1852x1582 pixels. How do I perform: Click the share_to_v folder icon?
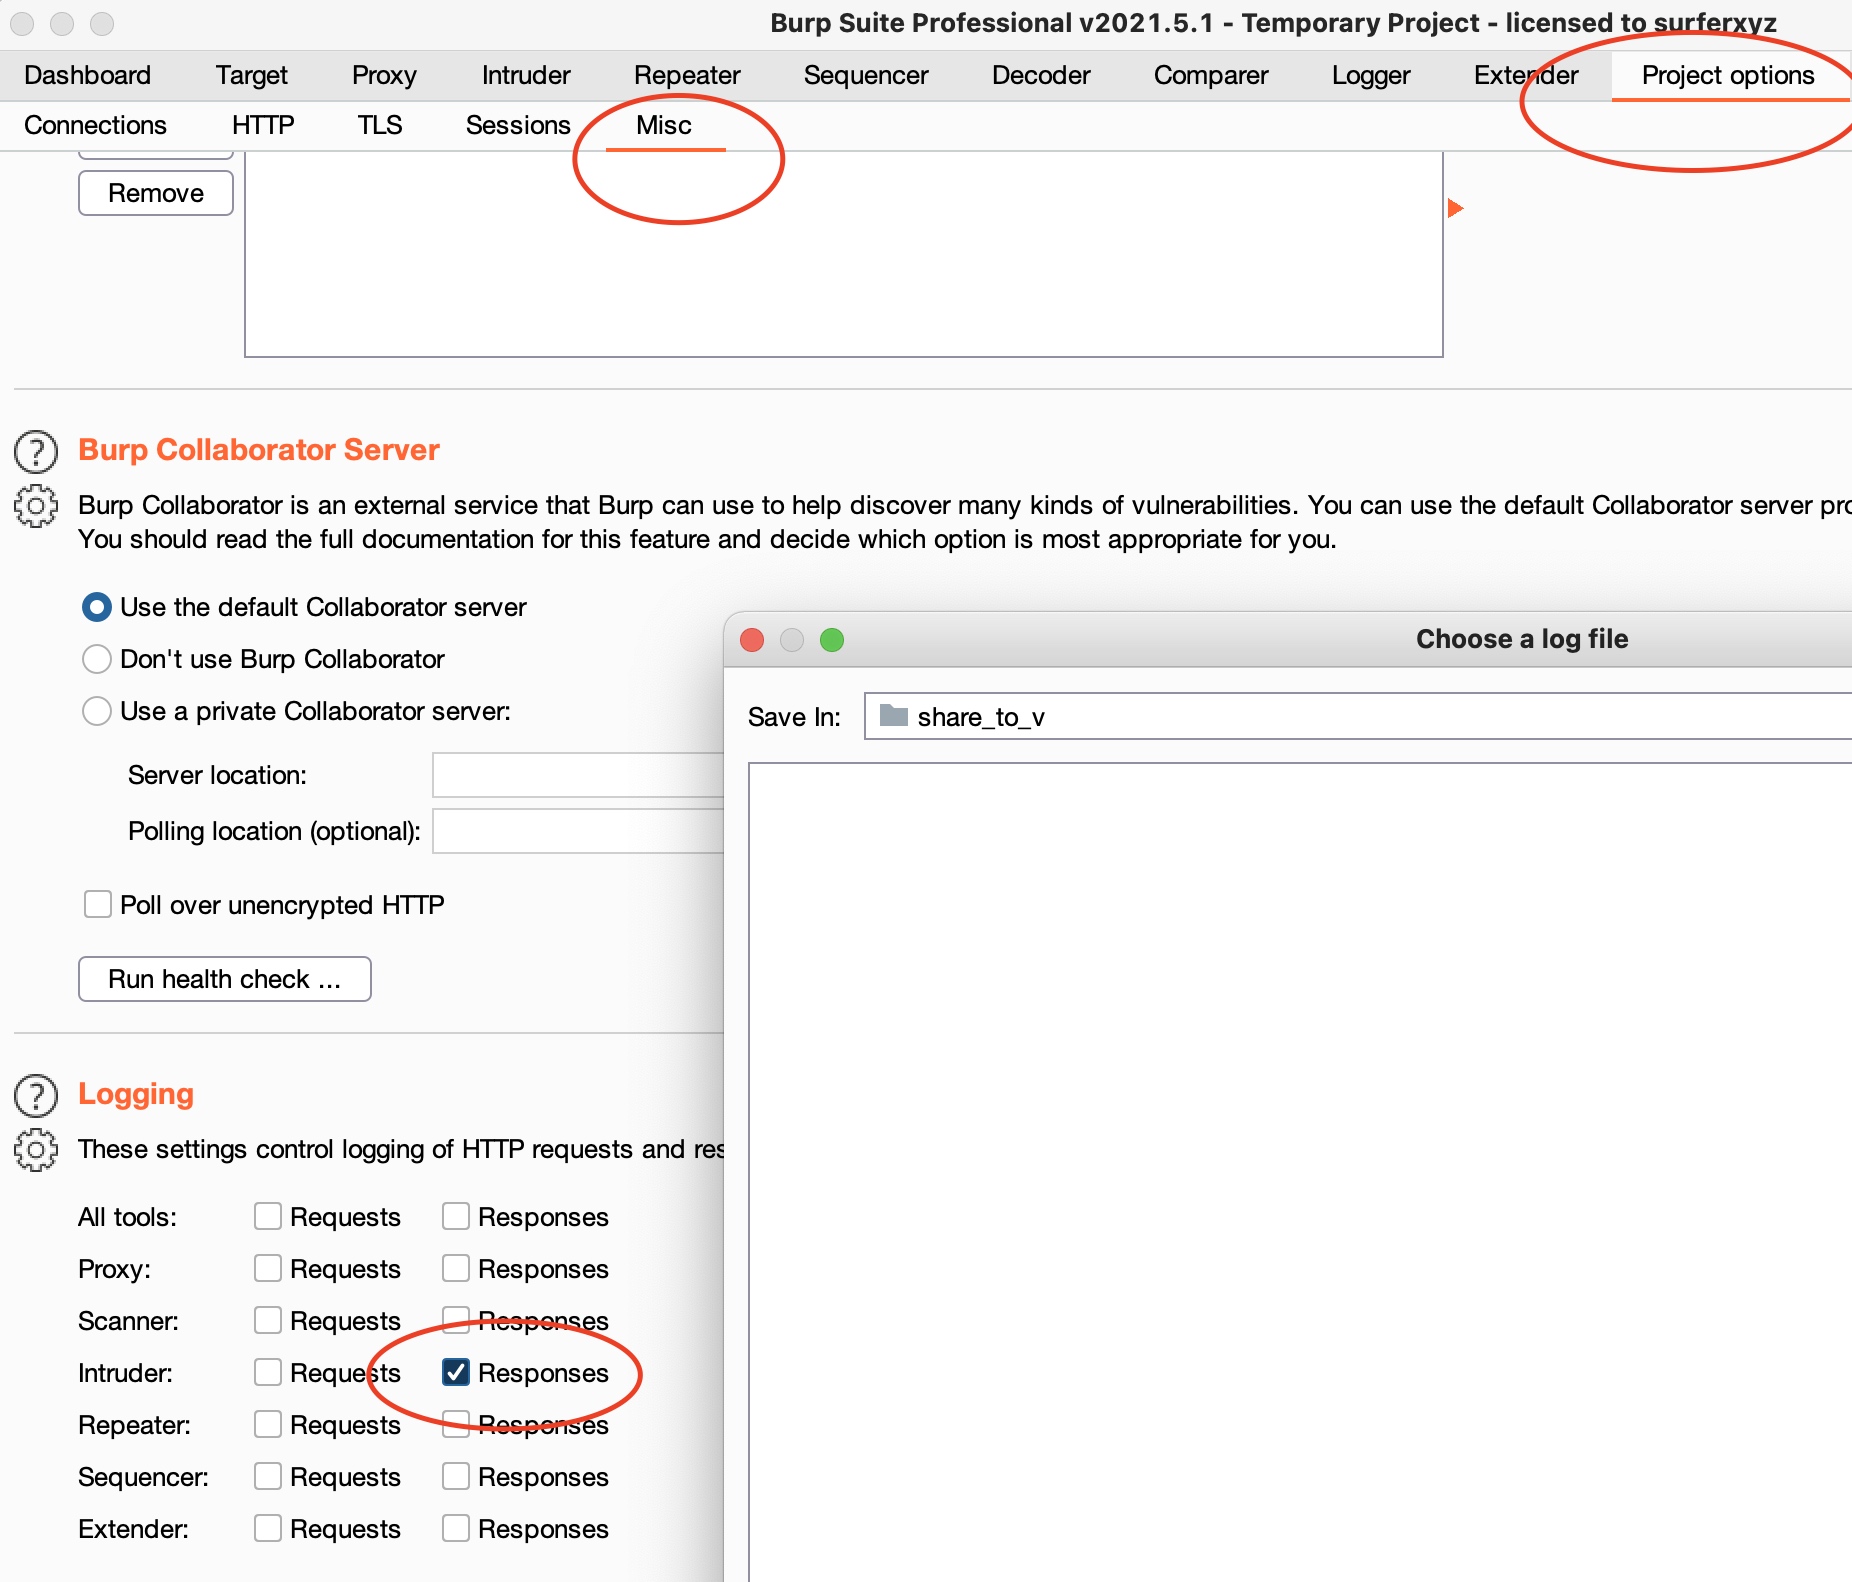tap(893, 716)
